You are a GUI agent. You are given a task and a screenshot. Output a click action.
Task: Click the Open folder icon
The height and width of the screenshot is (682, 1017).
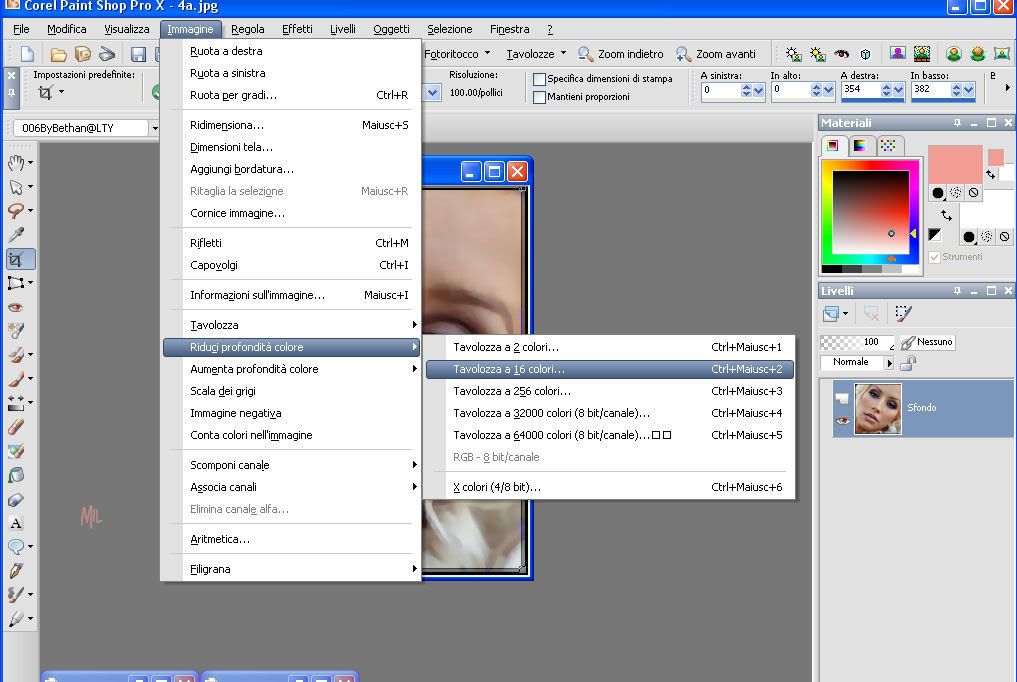[x=58, y=54]
